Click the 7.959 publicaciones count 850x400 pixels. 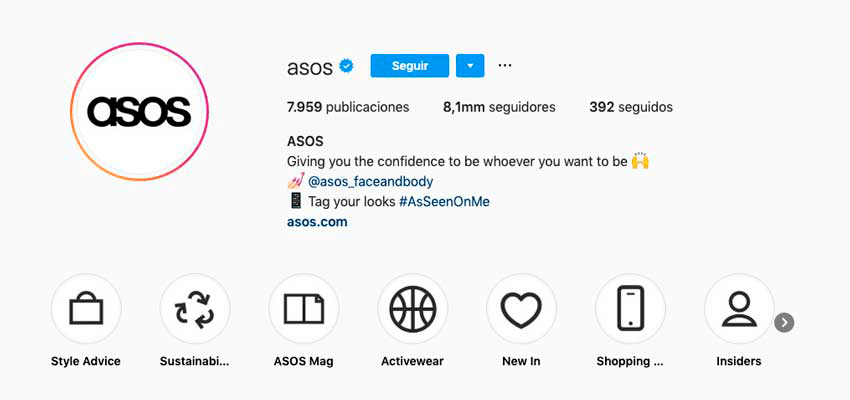pos(348,107)
